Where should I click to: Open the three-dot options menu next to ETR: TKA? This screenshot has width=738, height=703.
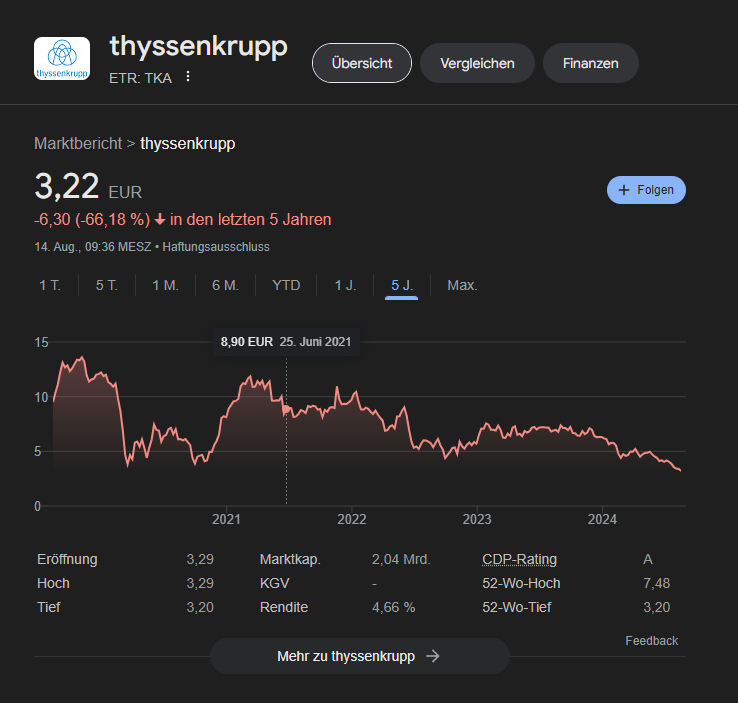tap(188, 77)
